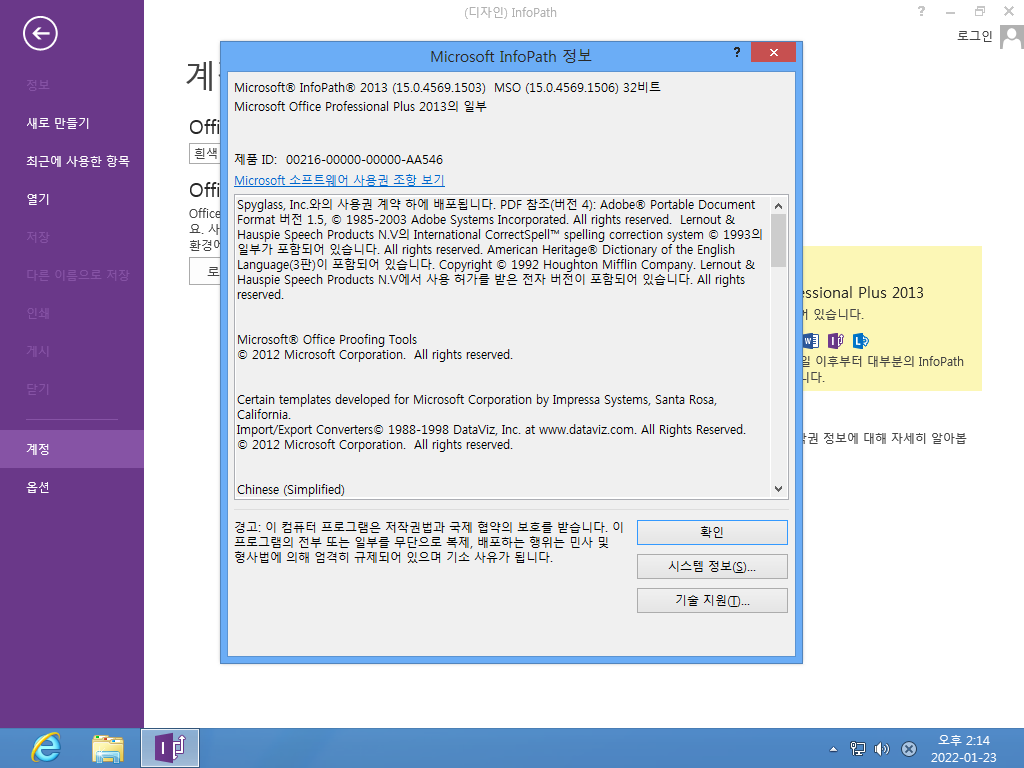1024x768 pixels.
Task: Click 확인 button
Action: (x=712, y=532)
